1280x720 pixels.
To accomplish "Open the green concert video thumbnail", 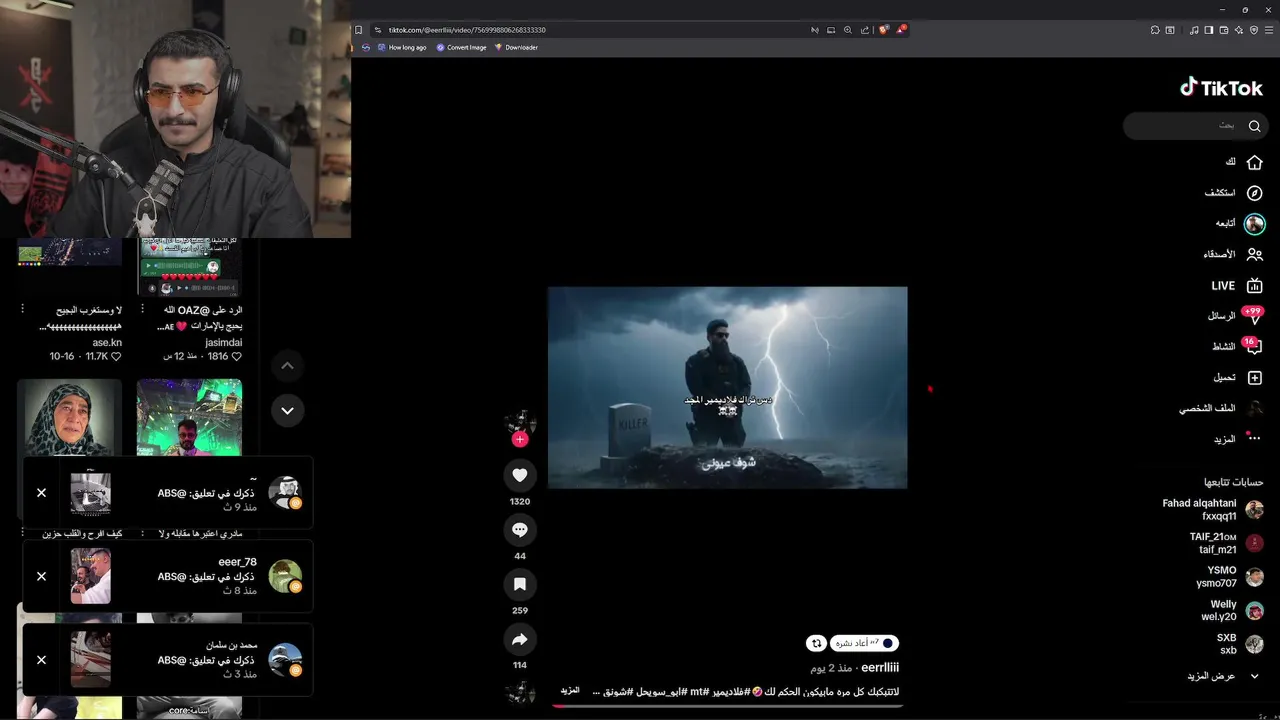I will point(189,417).
